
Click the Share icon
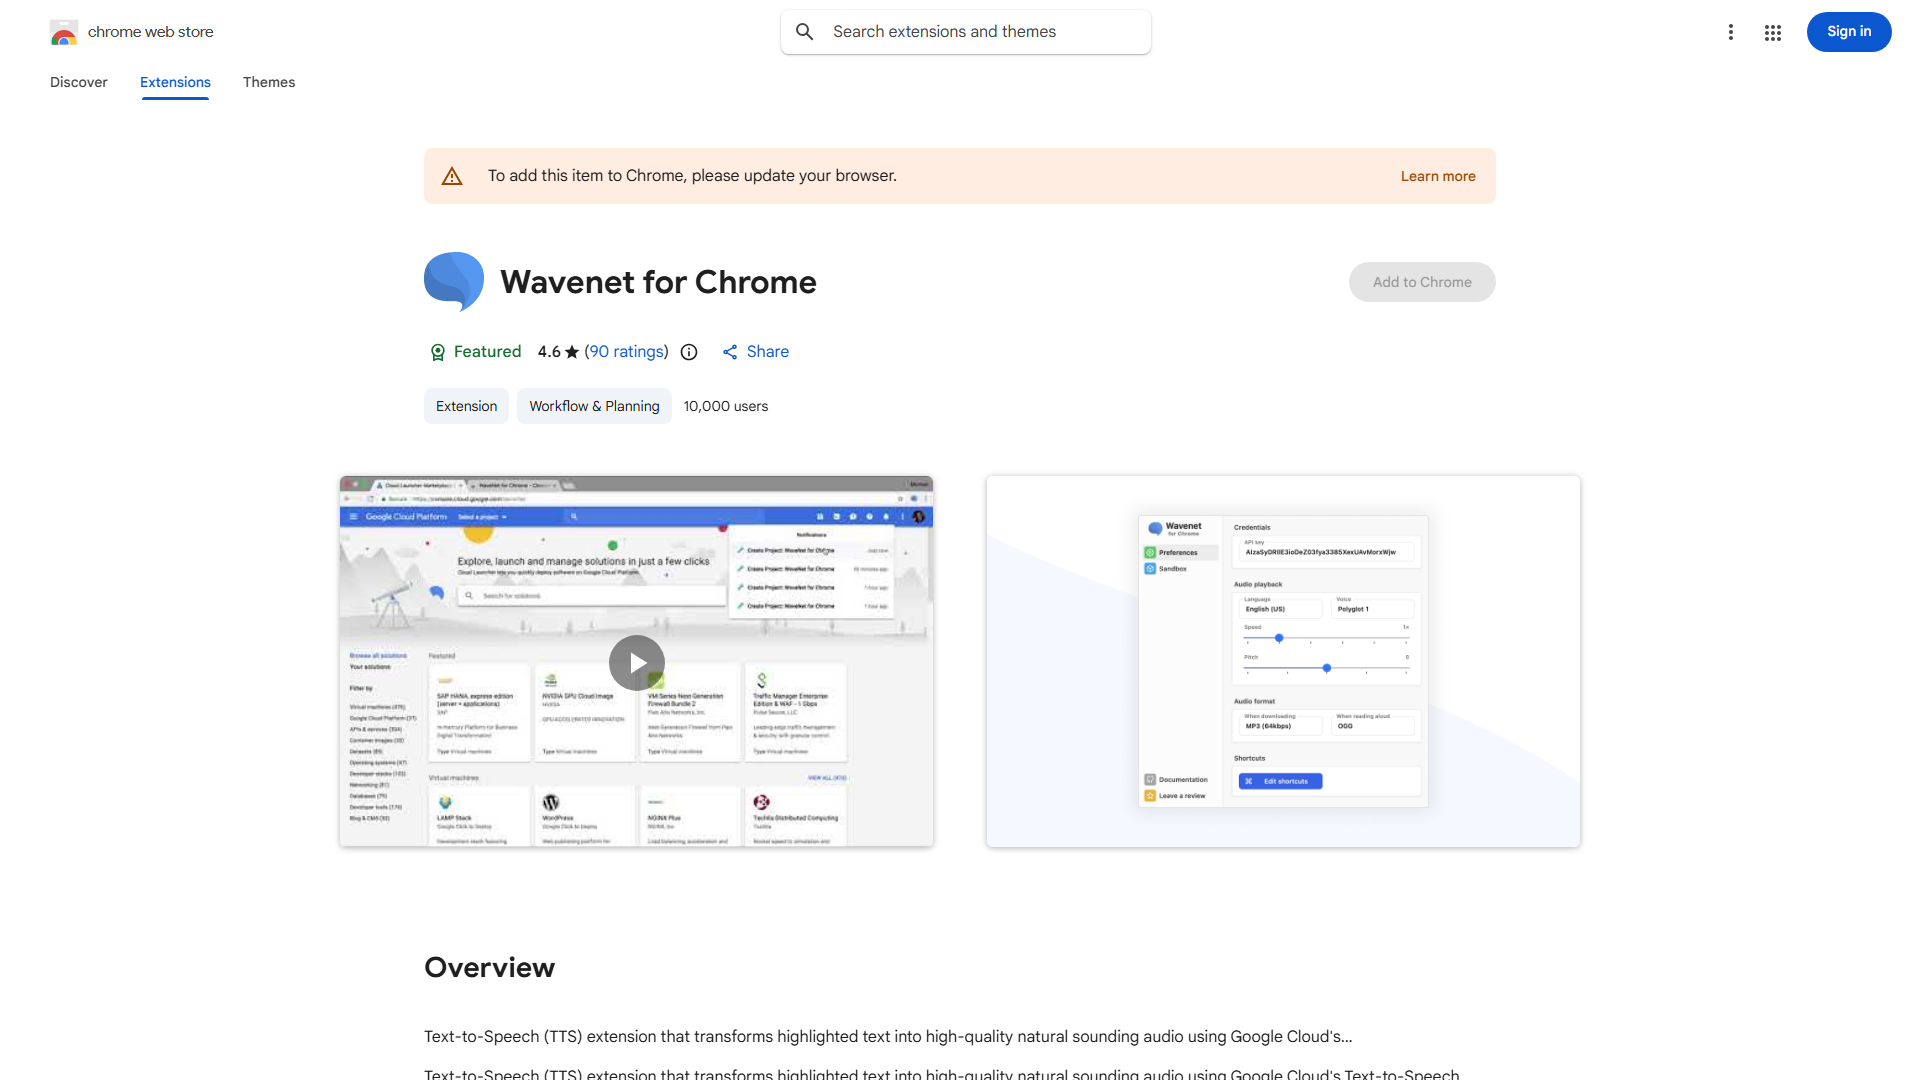click(x=730, y=352)
